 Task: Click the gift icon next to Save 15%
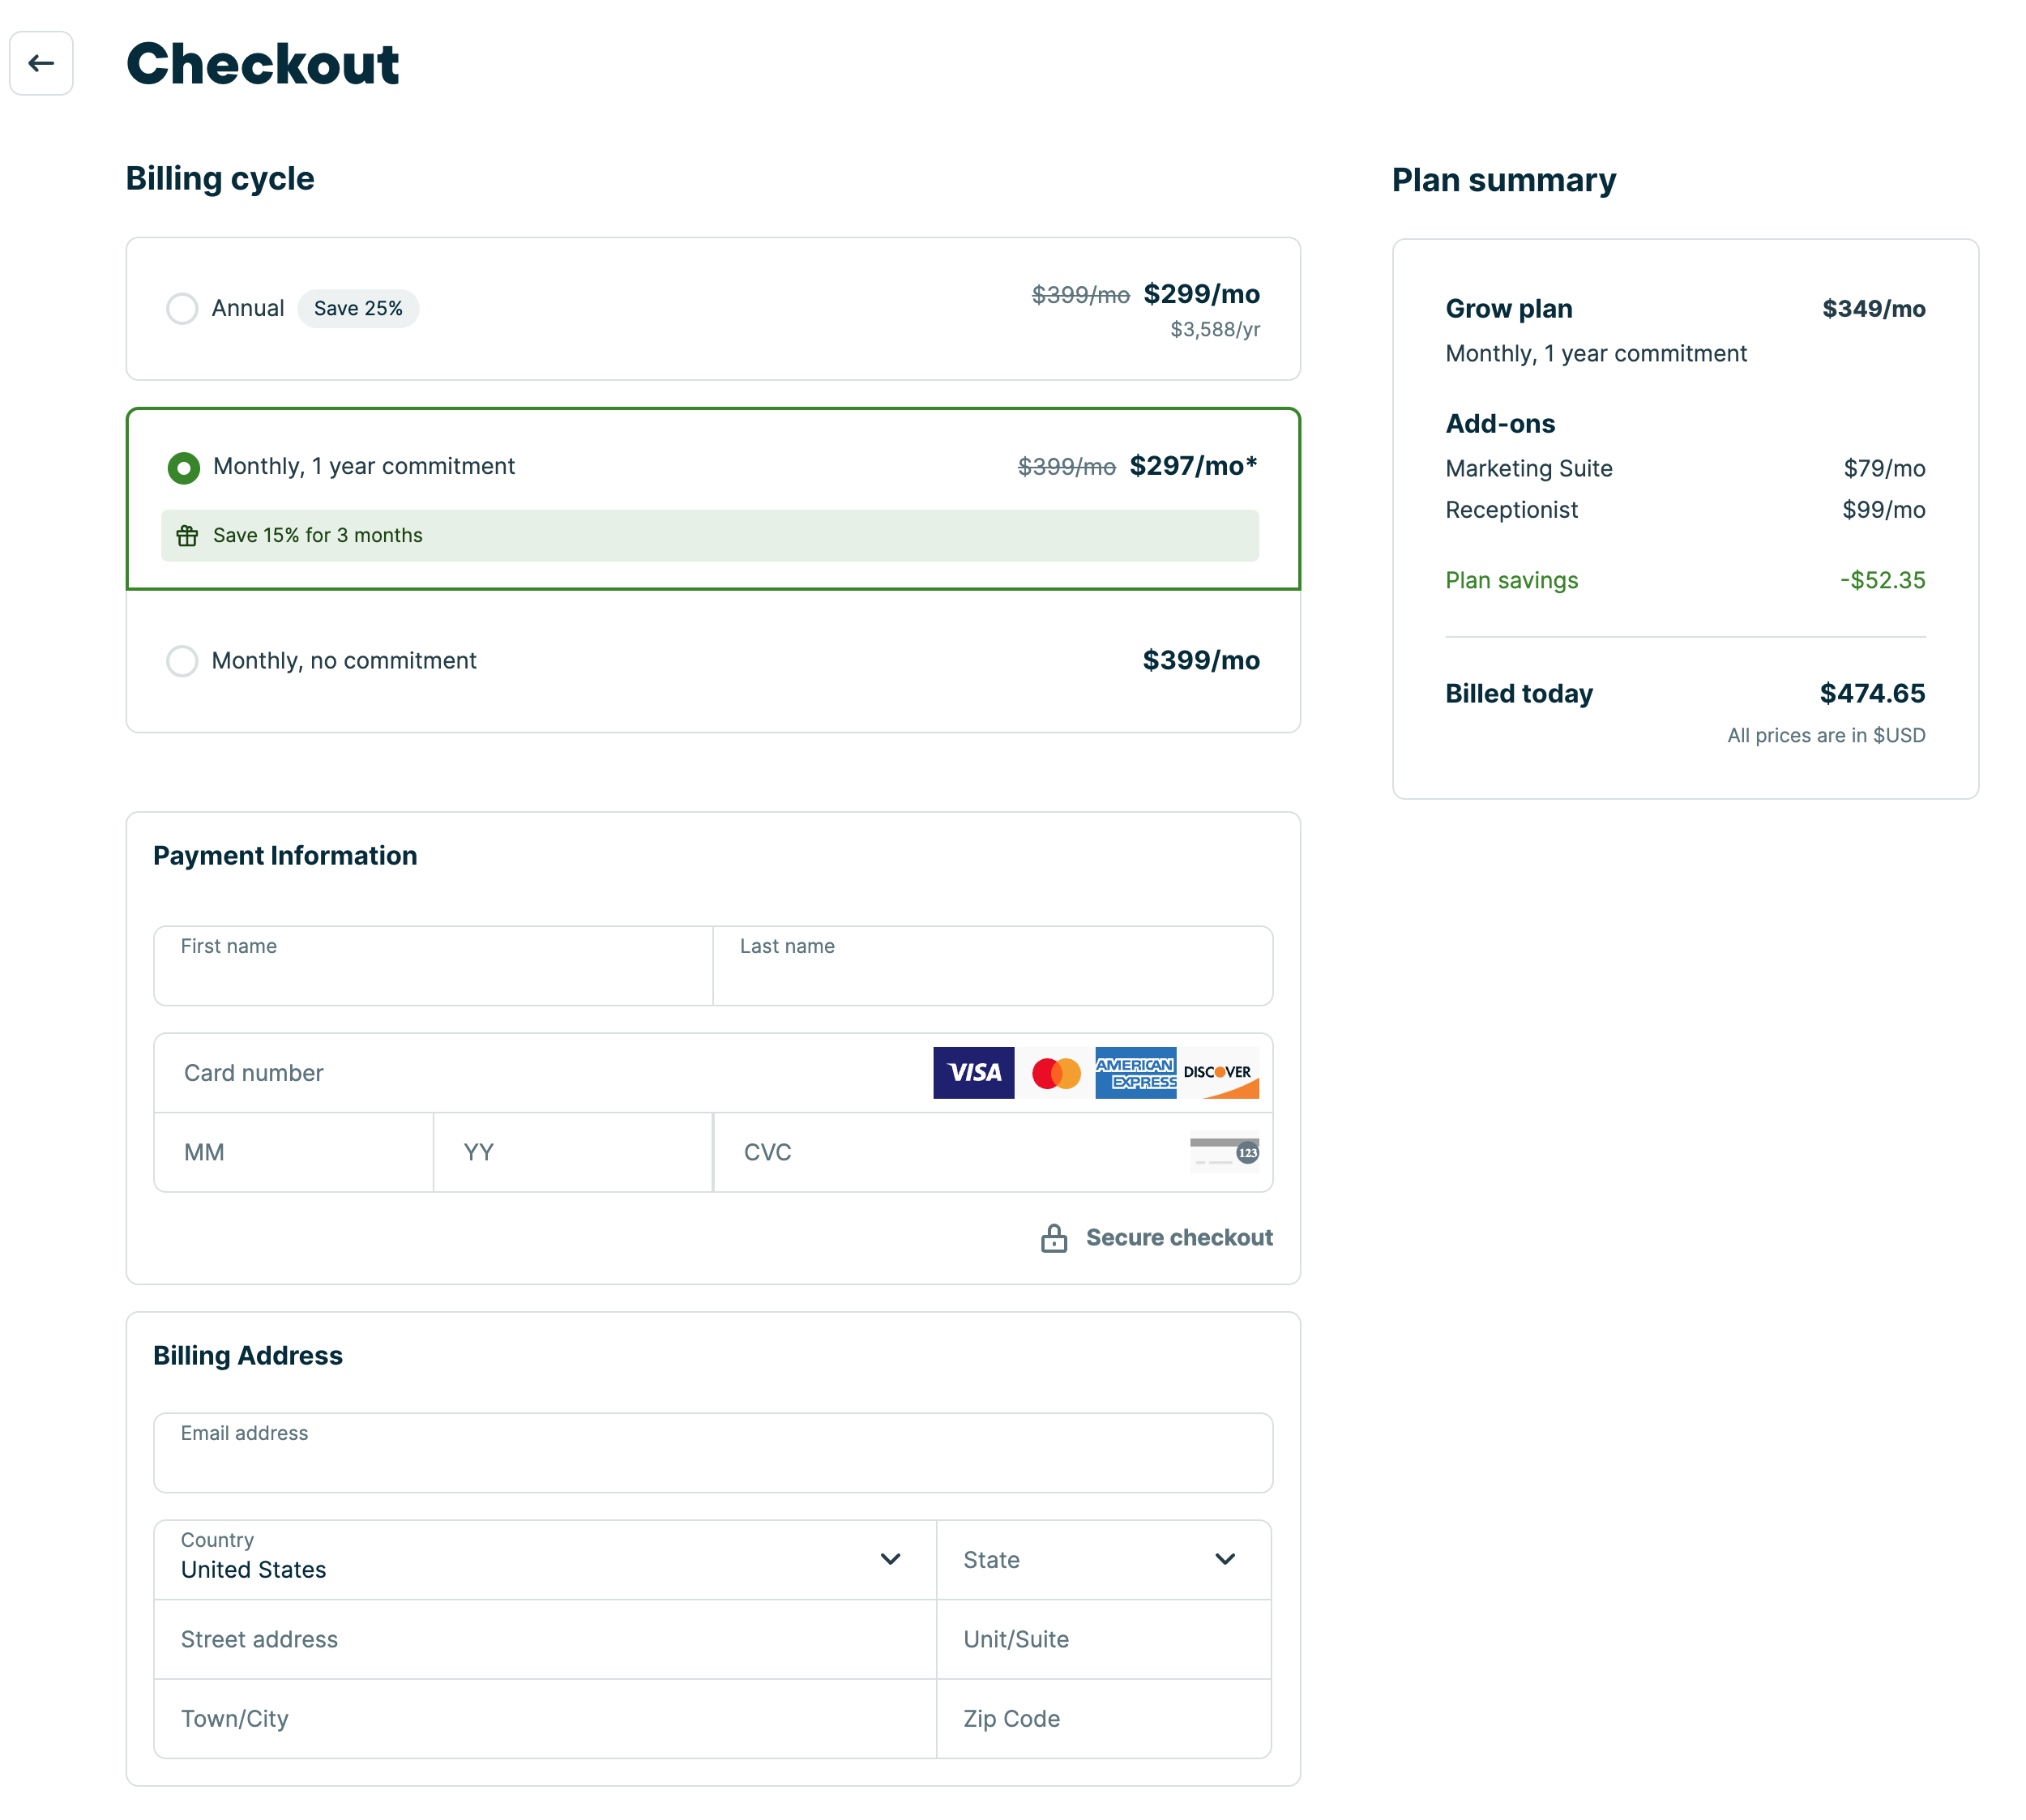pos(187,535)
